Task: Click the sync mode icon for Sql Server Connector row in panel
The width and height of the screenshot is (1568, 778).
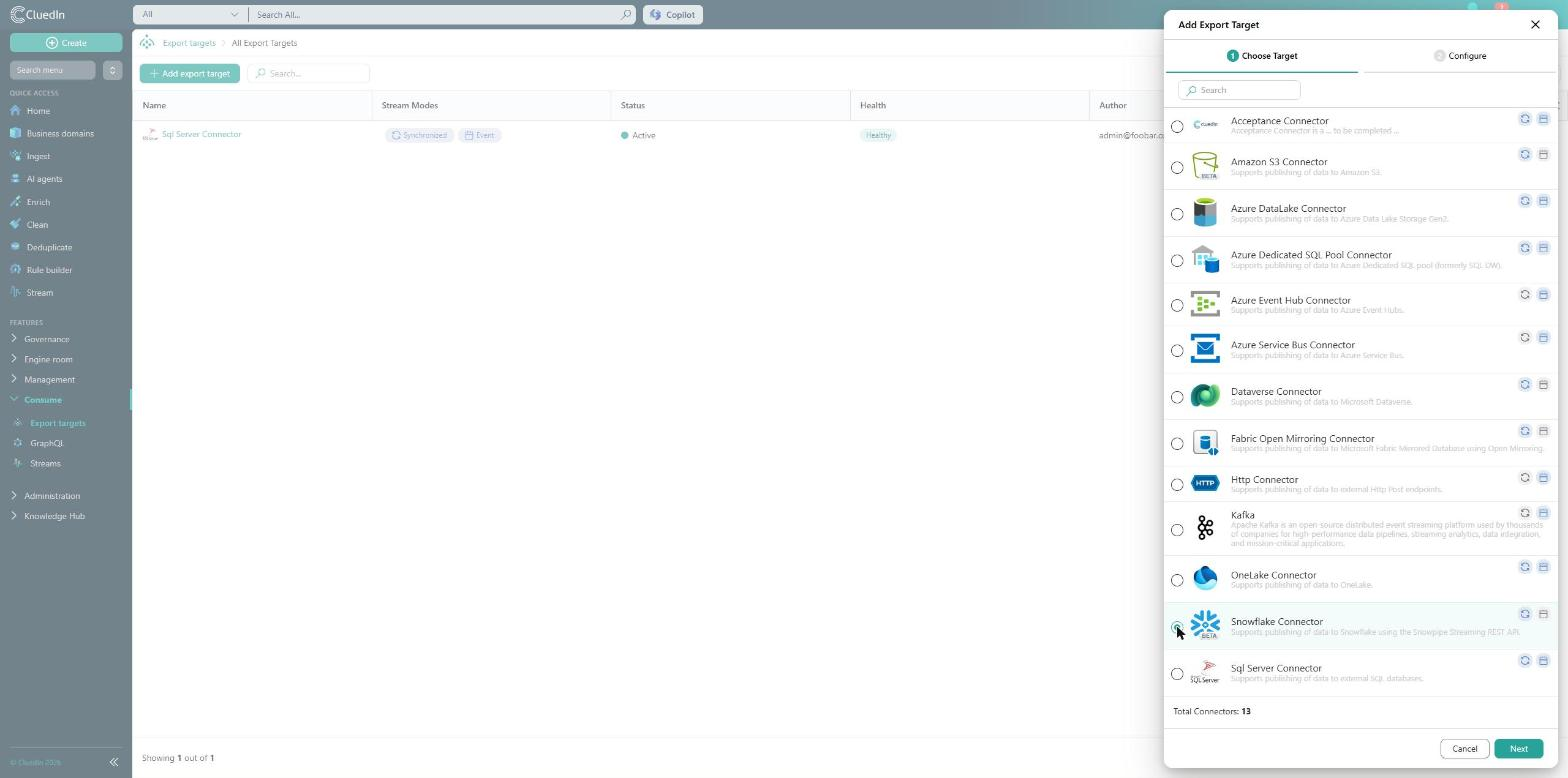Action: [1525, 661]
